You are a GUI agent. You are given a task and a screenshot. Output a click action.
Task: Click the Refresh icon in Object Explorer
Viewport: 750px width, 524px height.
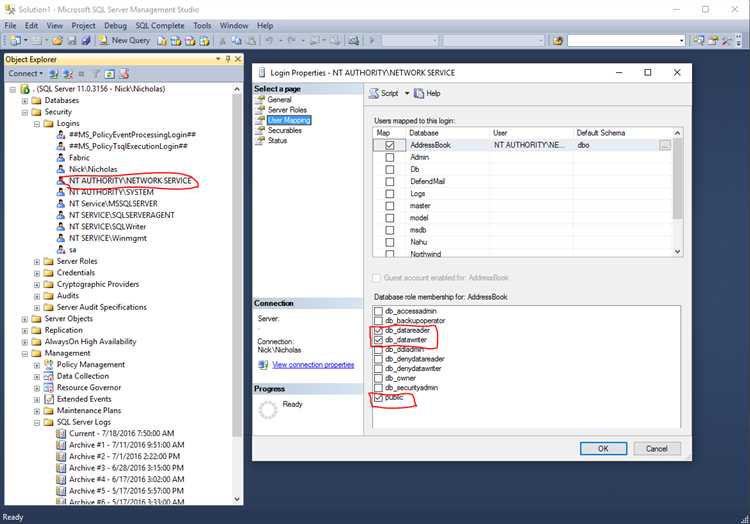(x=108, y=73)
